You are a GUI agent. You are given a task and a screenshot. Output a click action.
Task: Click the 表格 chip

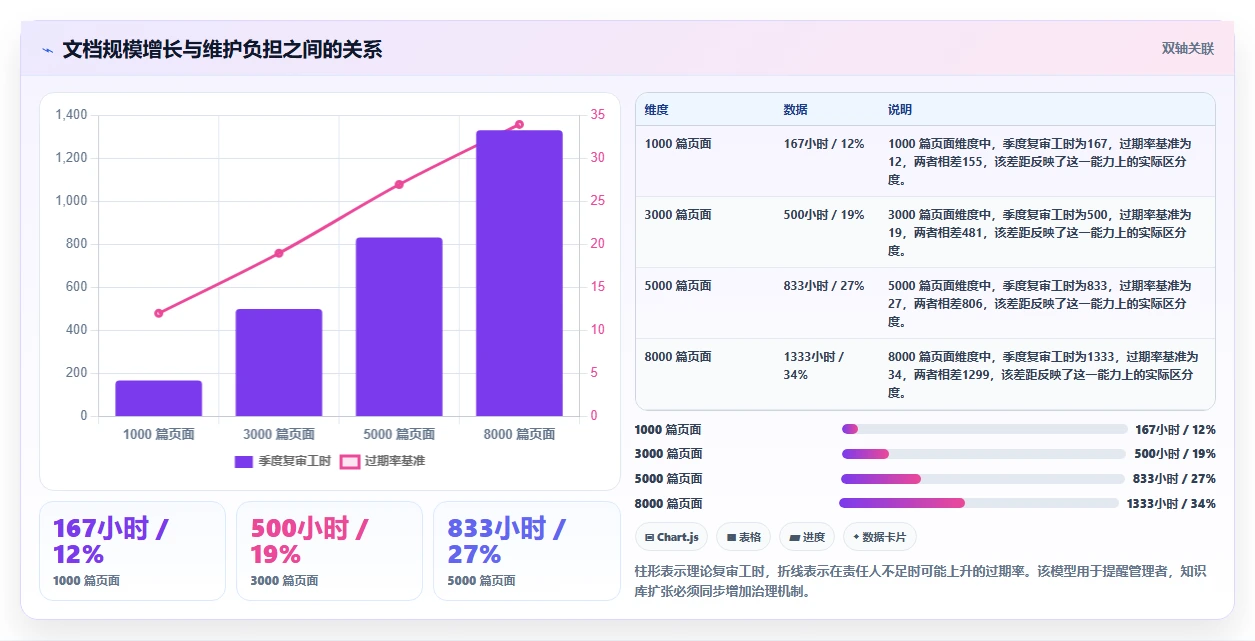744,537
